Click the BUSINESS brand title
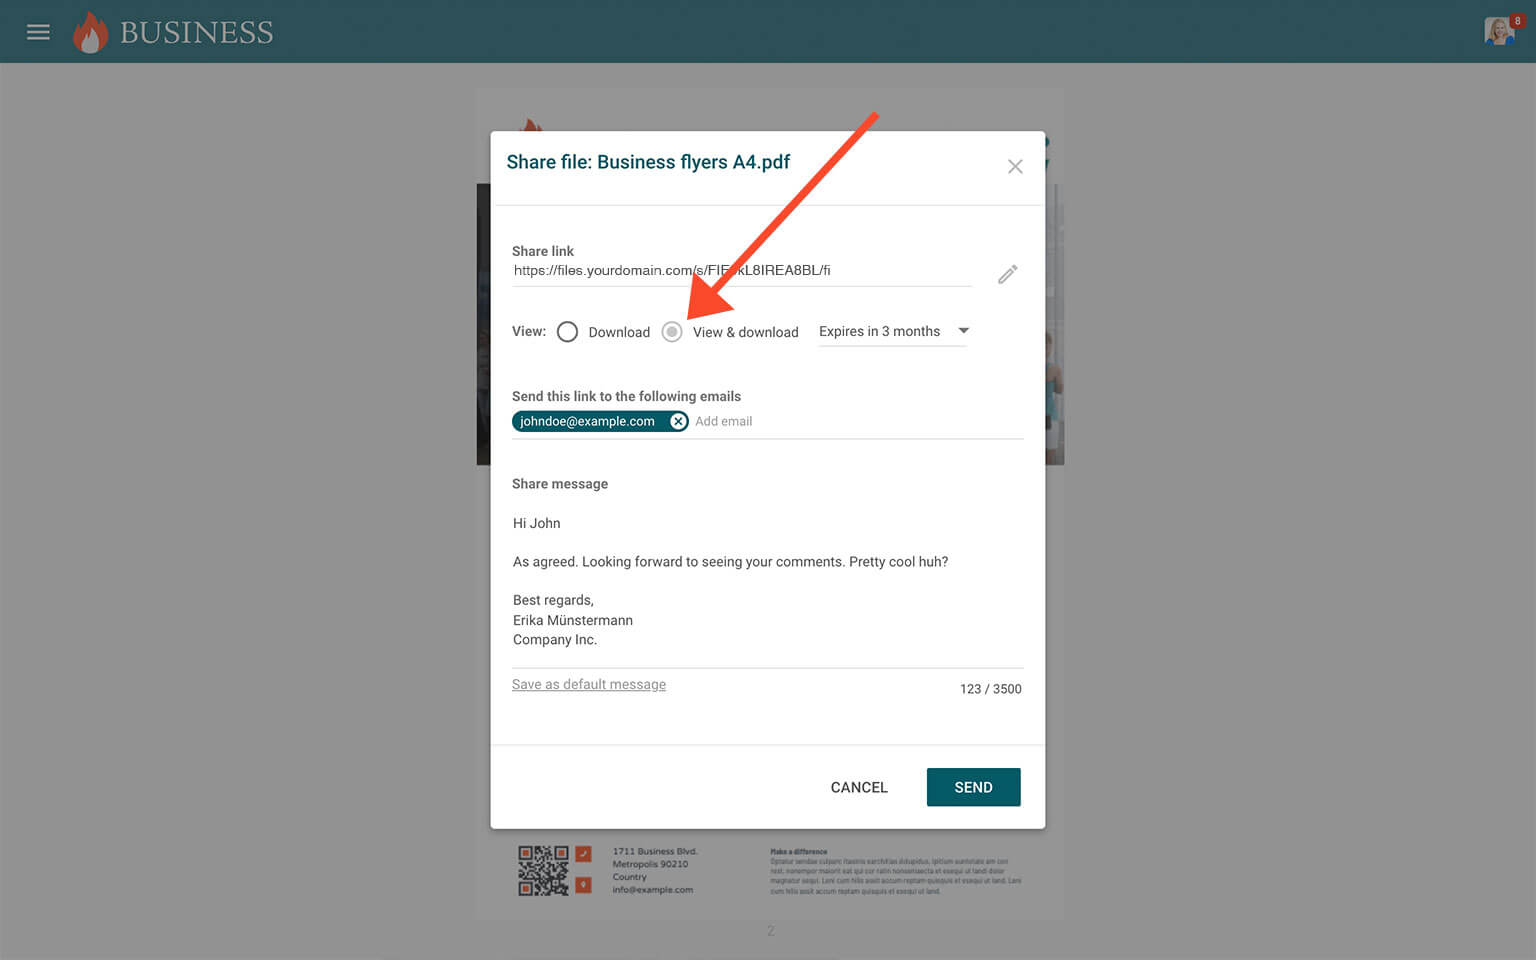This screenshot has width=1536, height=960. pyautogui.click(x=196, y=33)
